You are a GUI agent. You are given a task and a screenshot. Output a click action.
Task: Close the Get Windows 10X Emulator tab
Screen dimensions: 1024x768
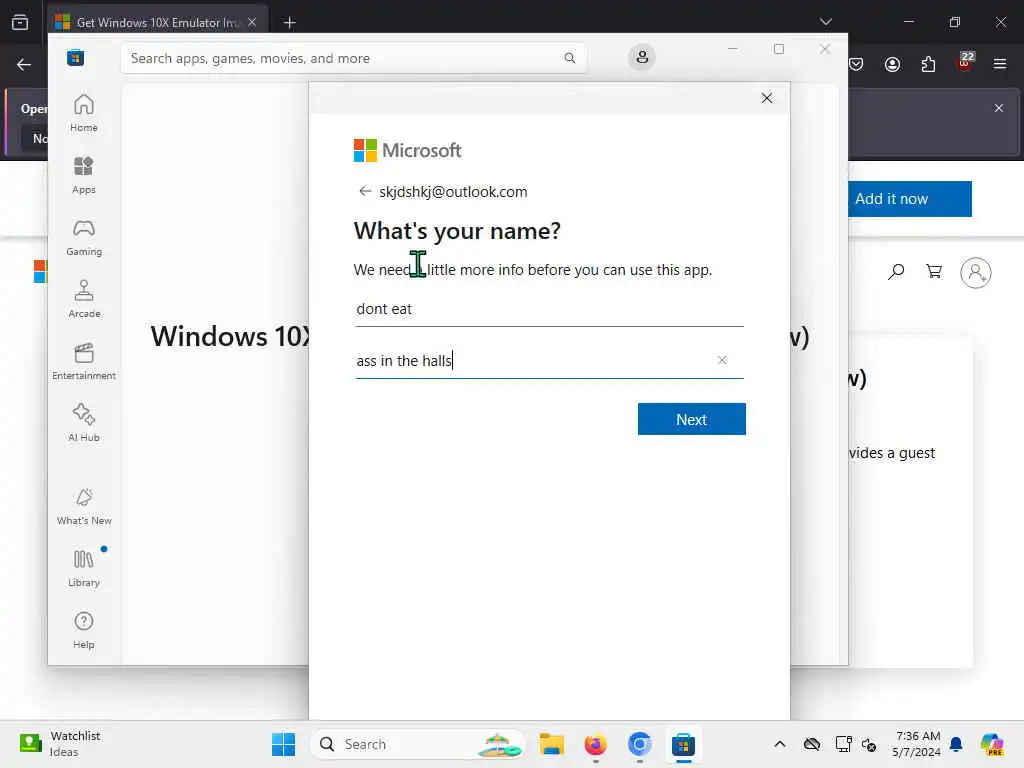252,22
